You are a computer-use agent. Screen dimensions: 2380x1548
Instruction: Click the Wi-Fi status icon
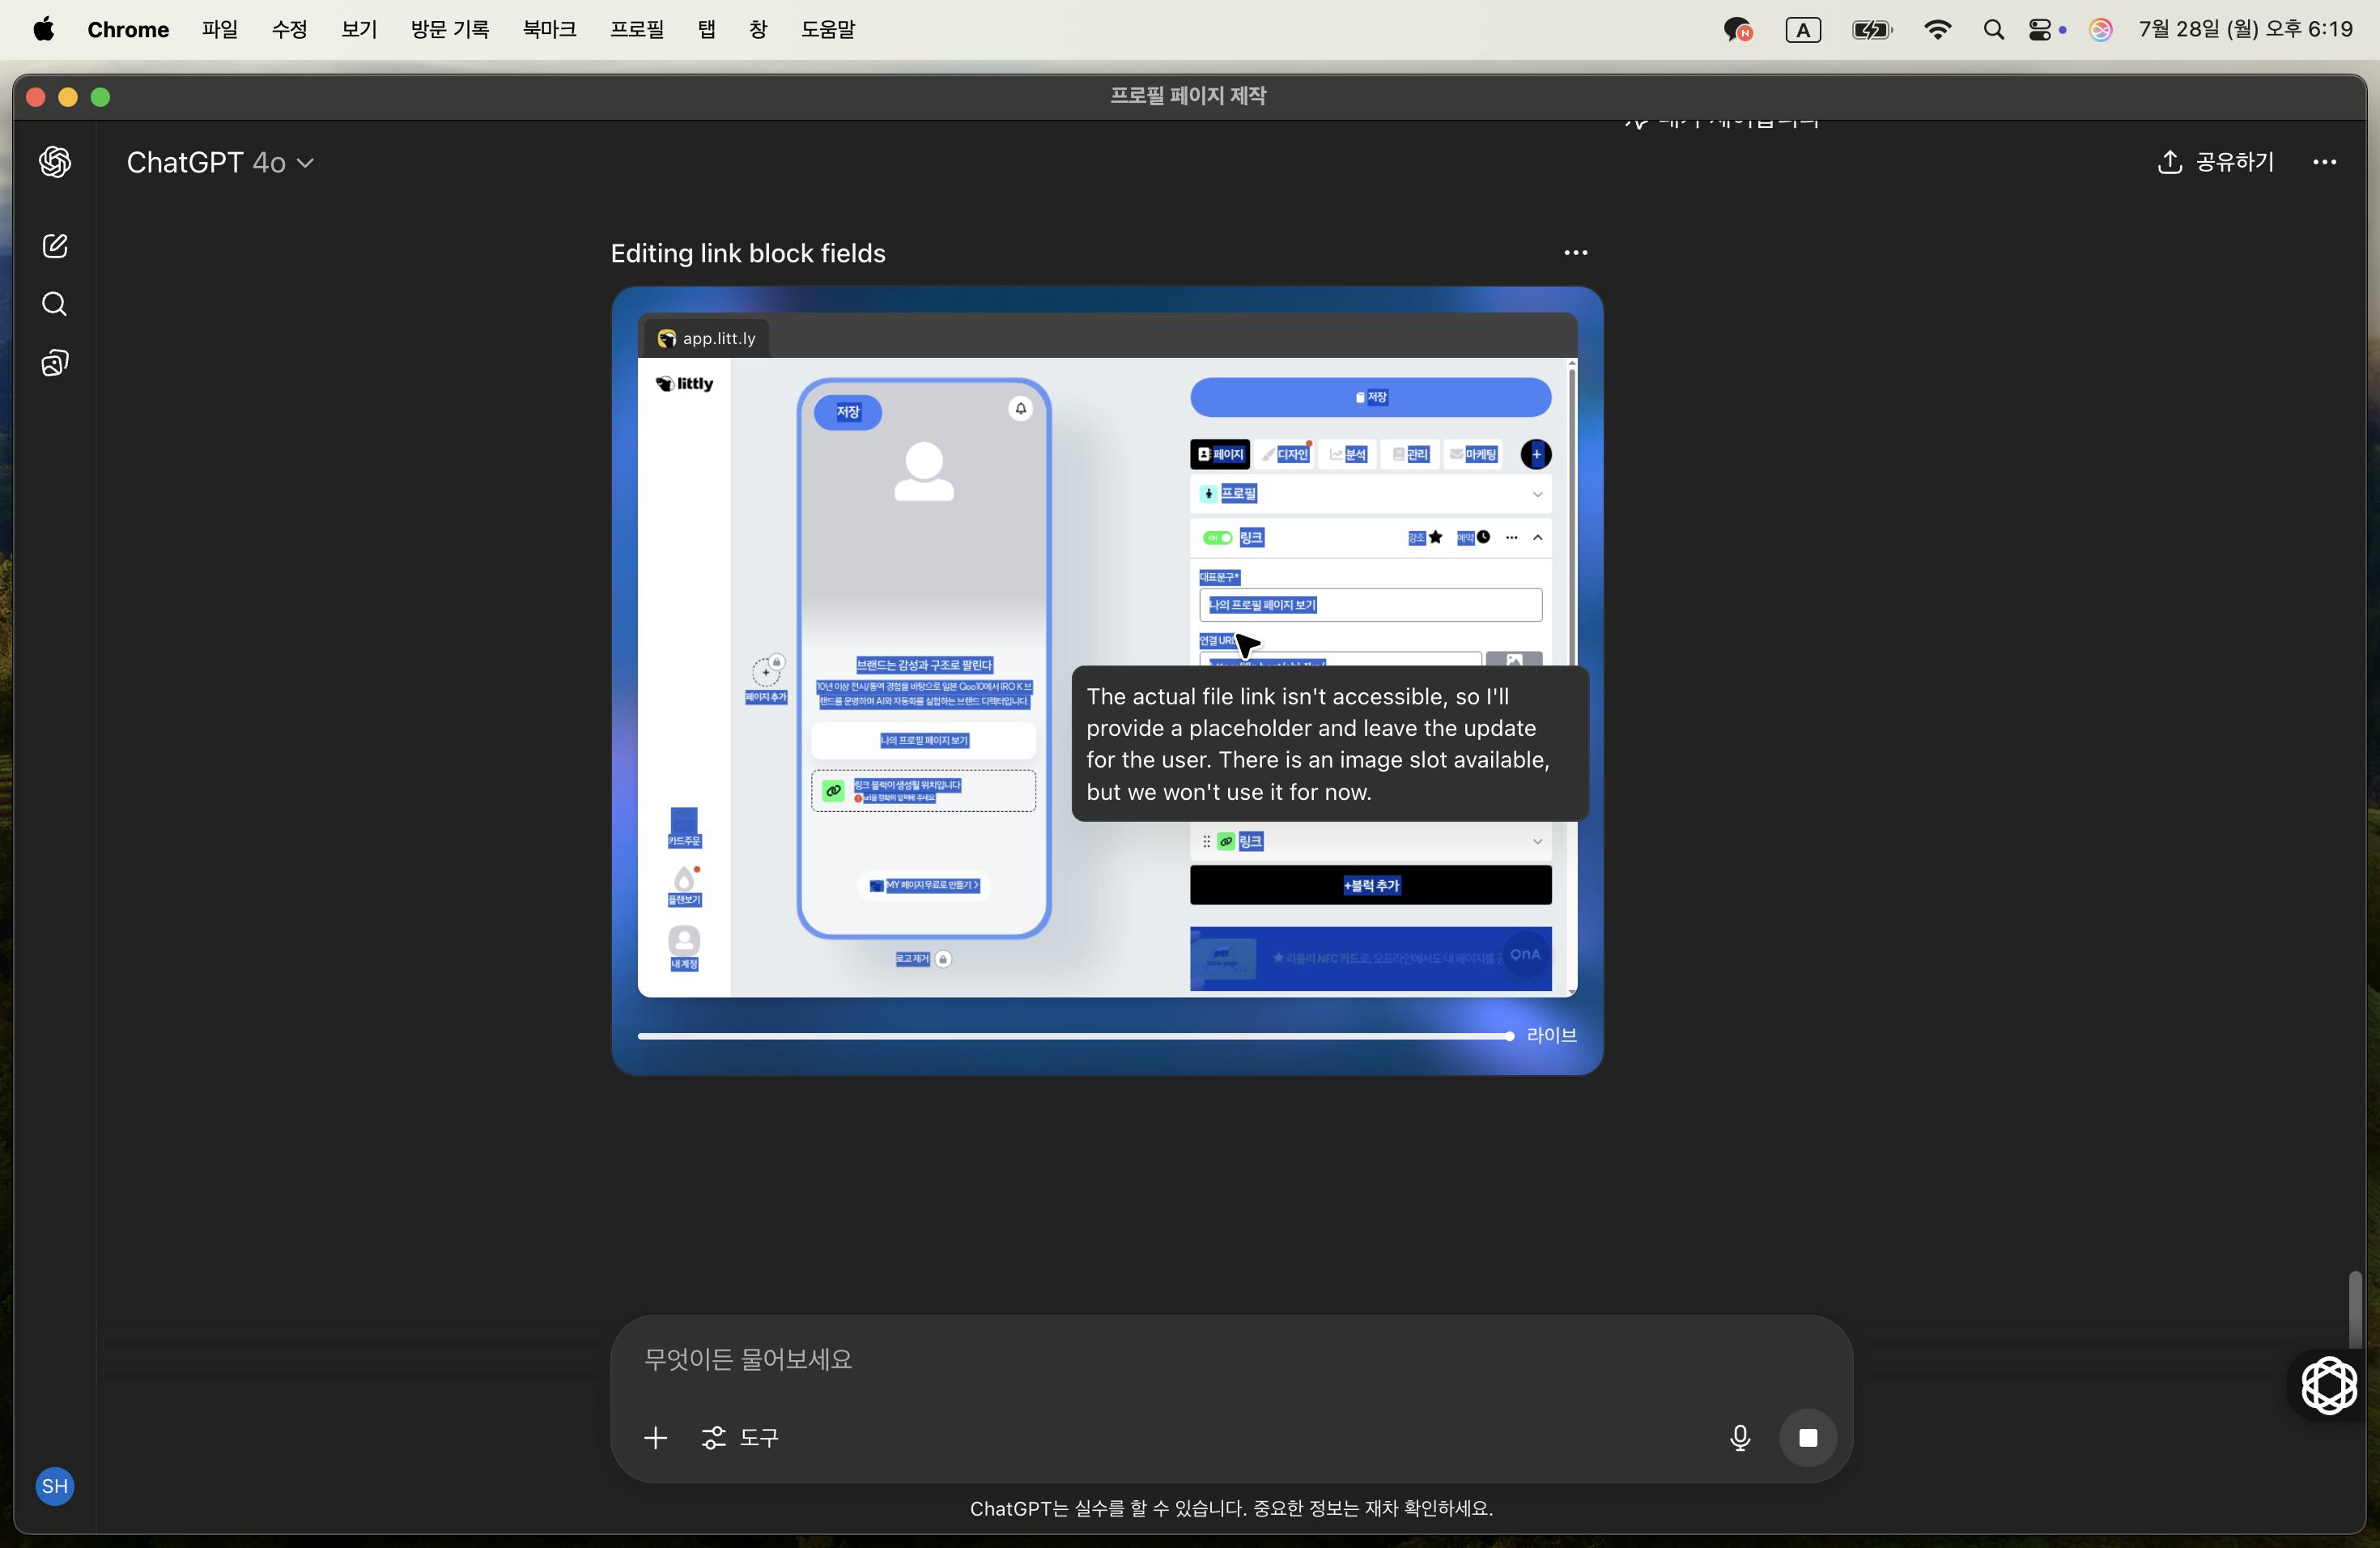[1937, 30]
